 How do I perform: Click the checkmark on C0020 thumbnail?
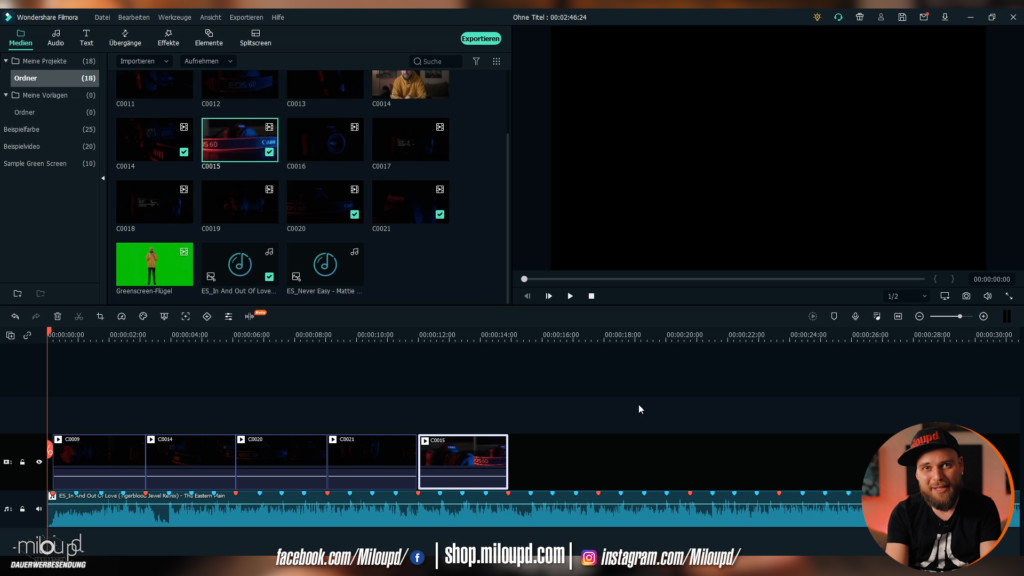pos(355,214)
